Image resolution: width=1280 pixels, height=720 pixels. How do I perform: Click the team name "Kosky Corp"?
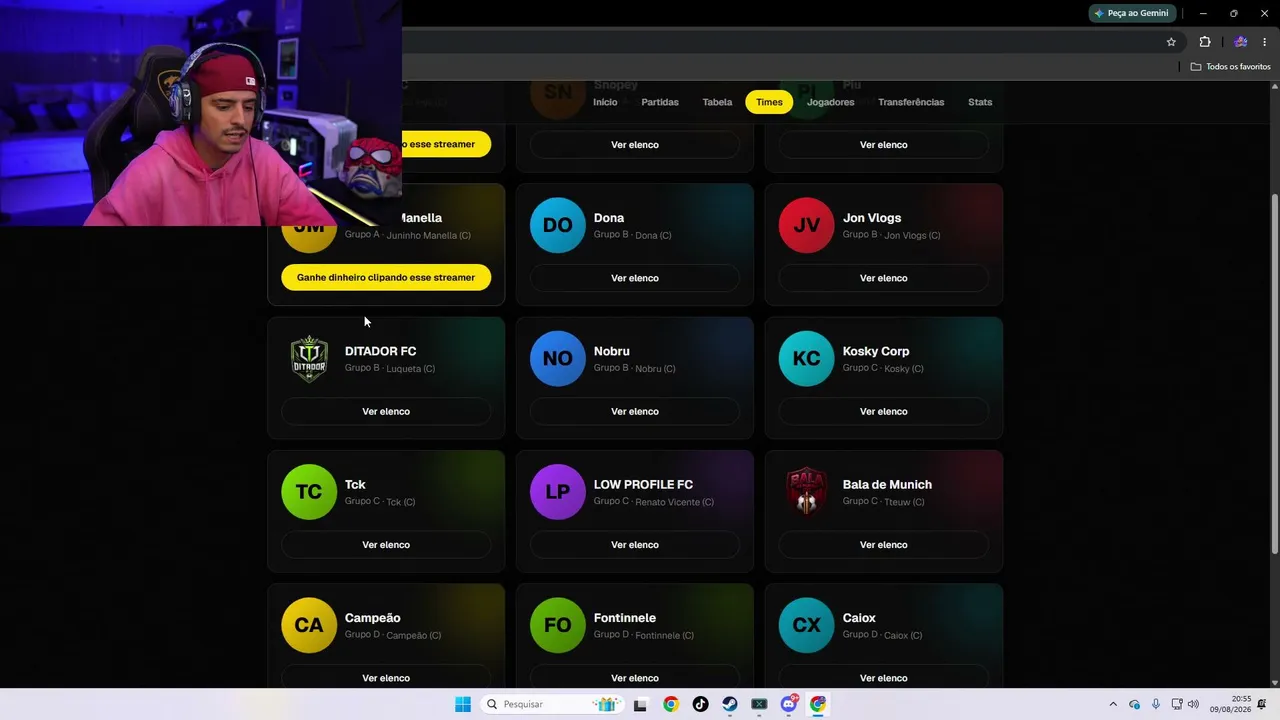click(x=876, y=351)
